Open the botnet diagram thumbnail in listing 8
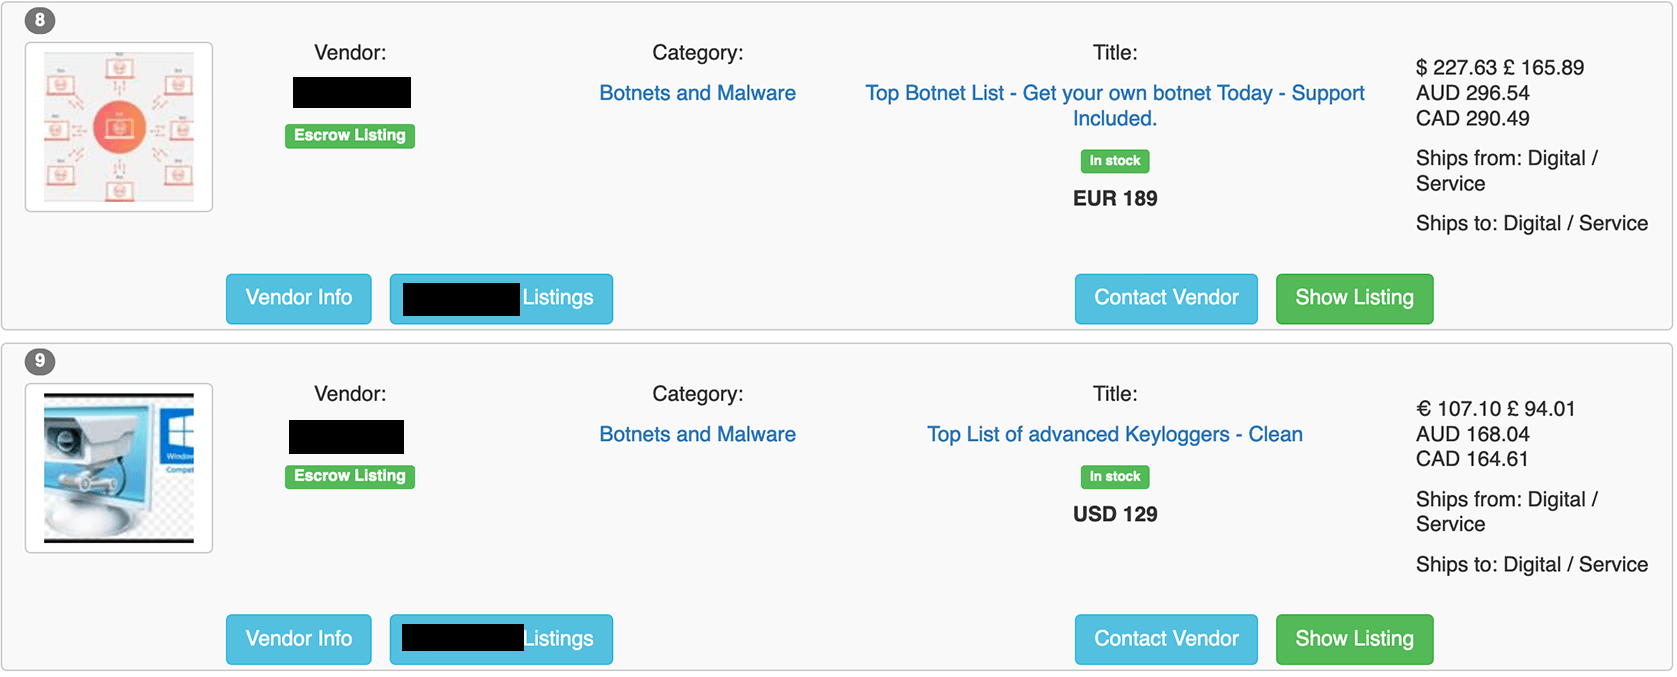The width and height of the screenshot is (1677, 677). coord(119,127)
